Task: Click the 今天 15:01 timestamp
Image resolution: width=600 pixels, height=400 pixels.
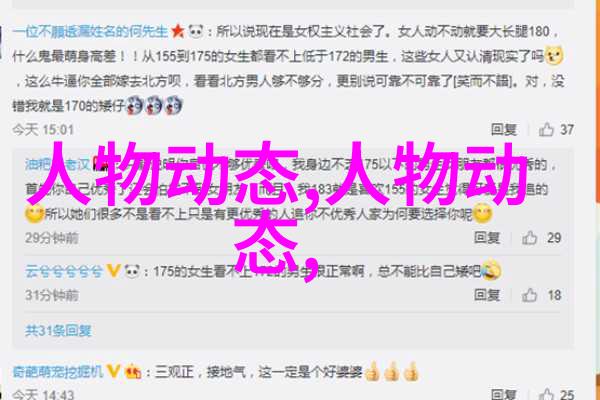Action: [43, 130]
